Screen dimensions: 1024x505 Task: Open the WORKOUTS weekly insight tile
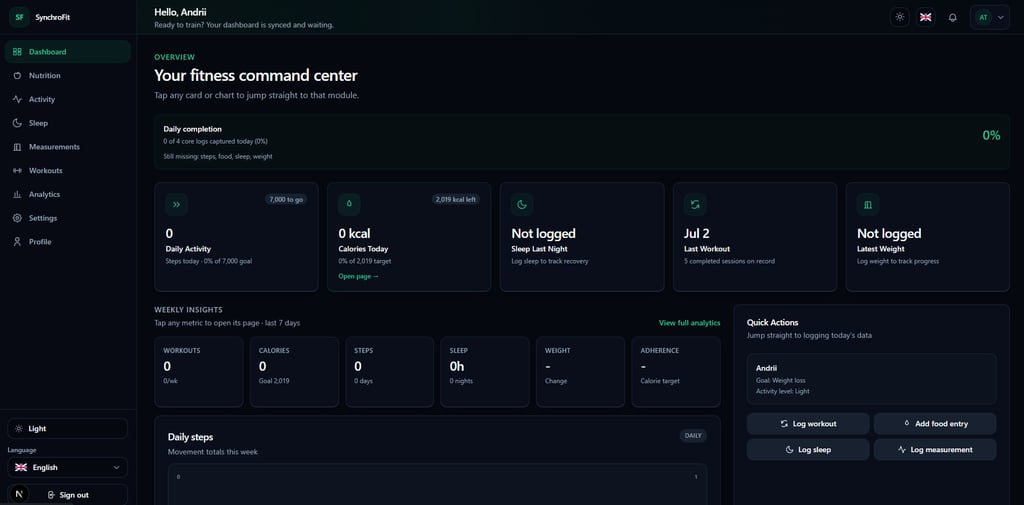pyautogui.click(x=199, y=372)
